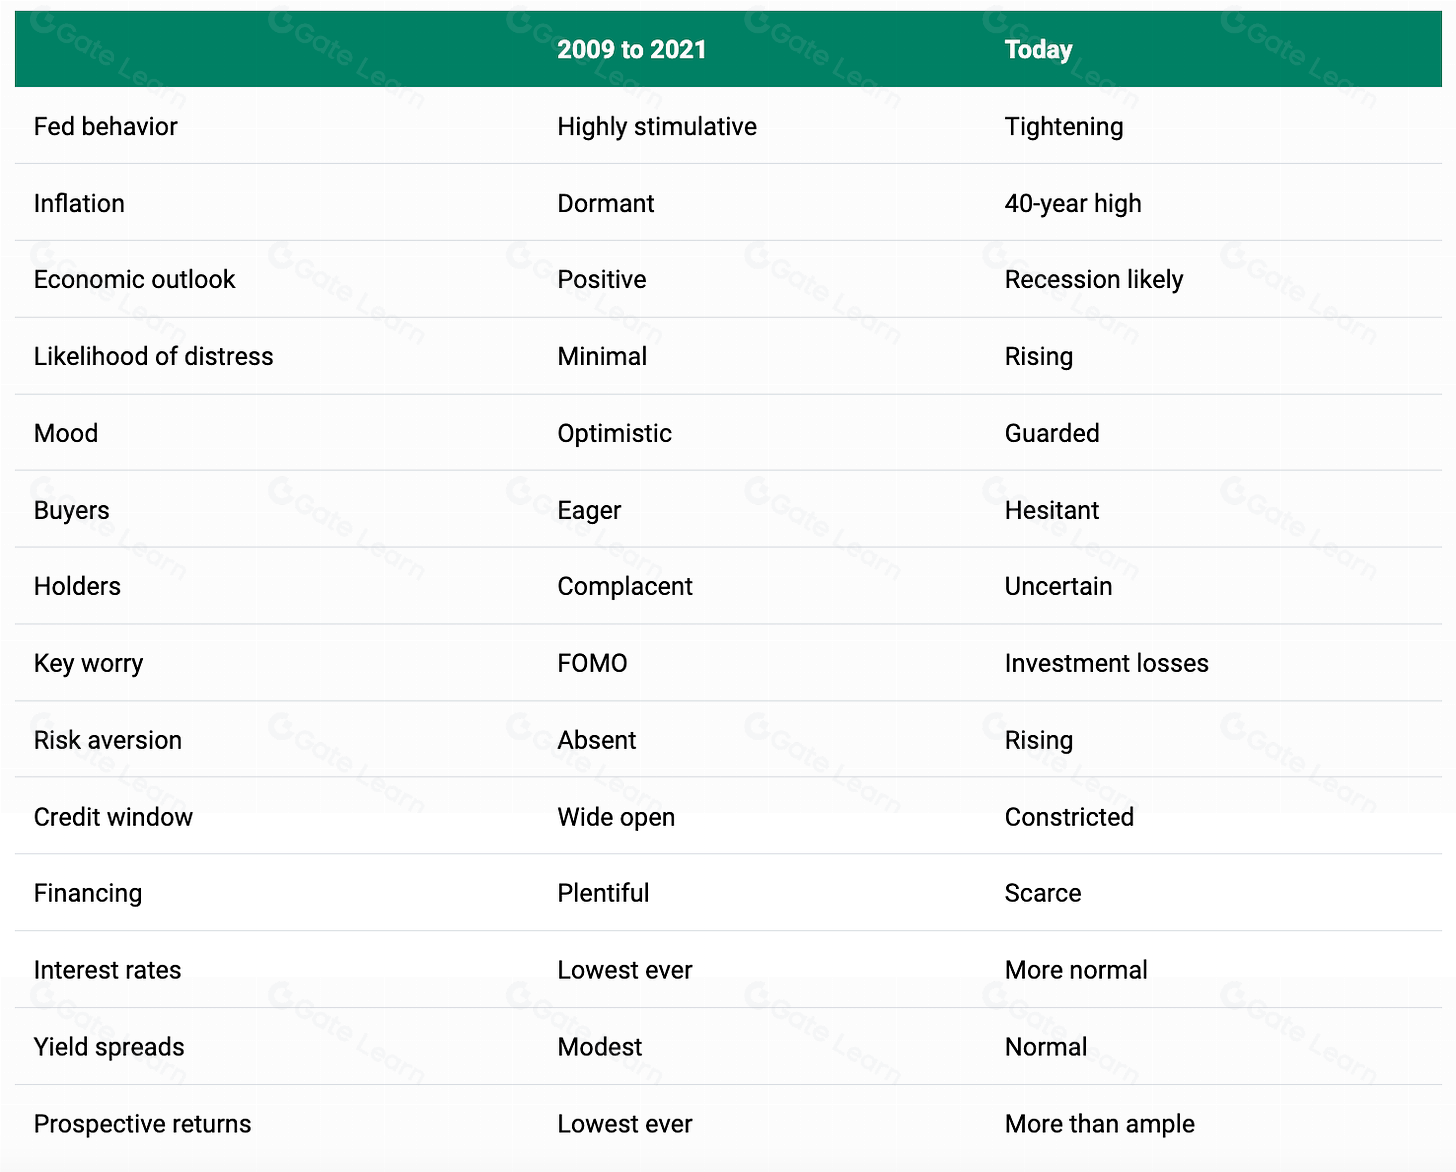1456x1172 pixels.
Task: Select the "Investment losses" cell
Action: 1106,664
